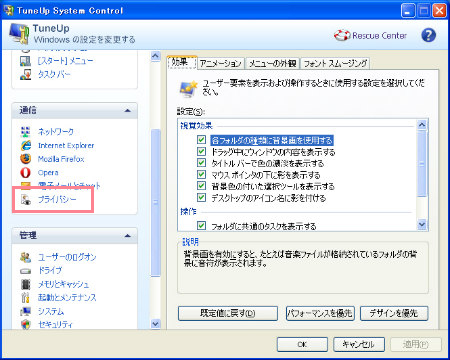Open タスク バー text link

tap(54, 74)
